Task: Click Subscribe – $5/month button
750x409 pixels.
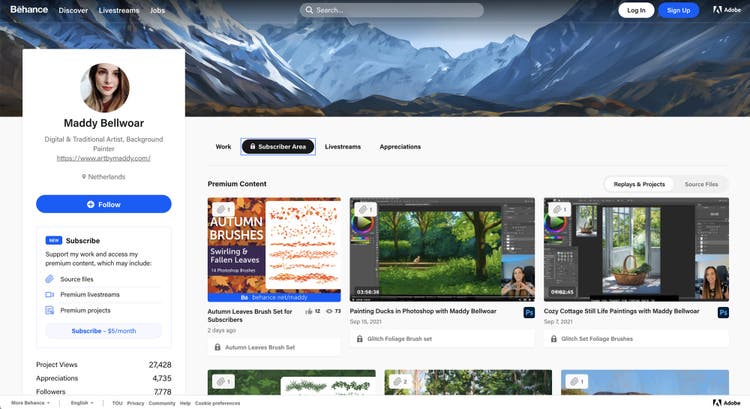Action: [x=103, y=331]
